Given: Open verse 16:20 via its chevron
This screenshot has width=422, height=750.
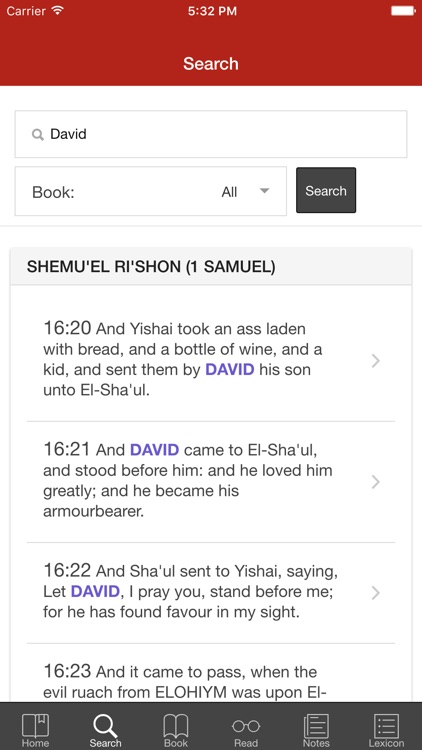Looking at the screenshot, I should 376,361.
